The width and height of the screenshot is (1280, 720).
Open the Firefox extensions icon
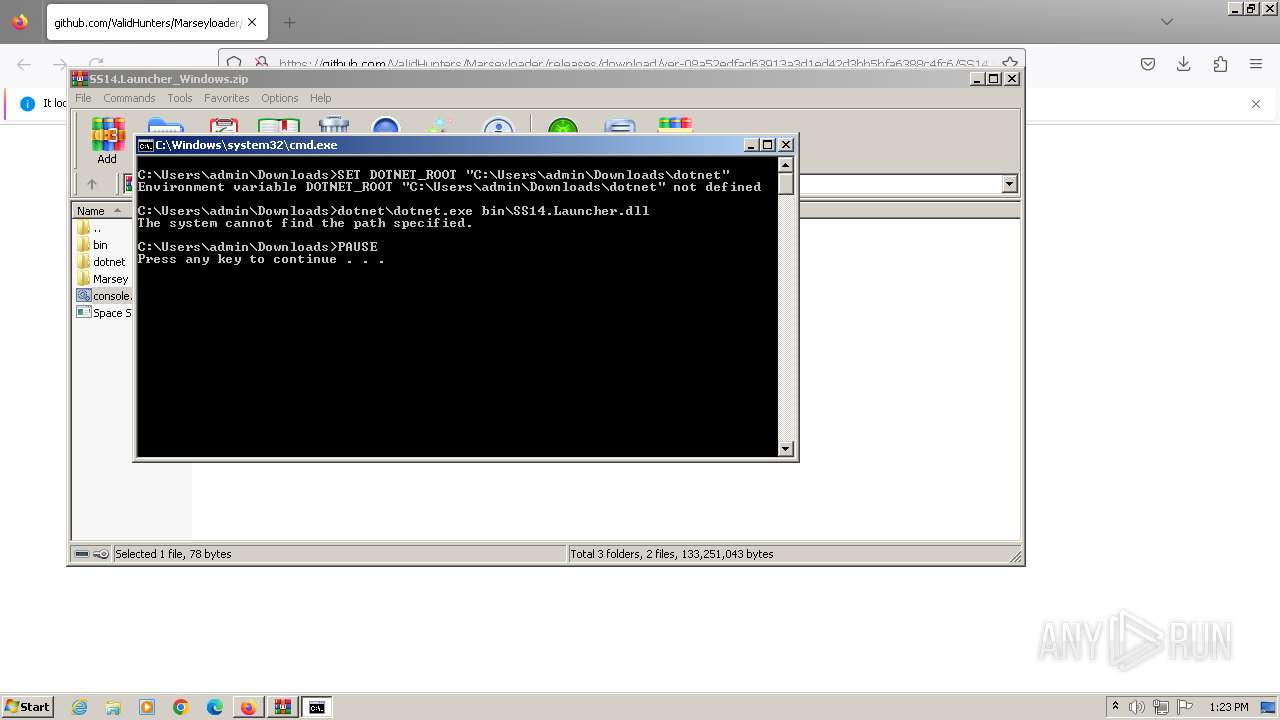[1220, 64]
